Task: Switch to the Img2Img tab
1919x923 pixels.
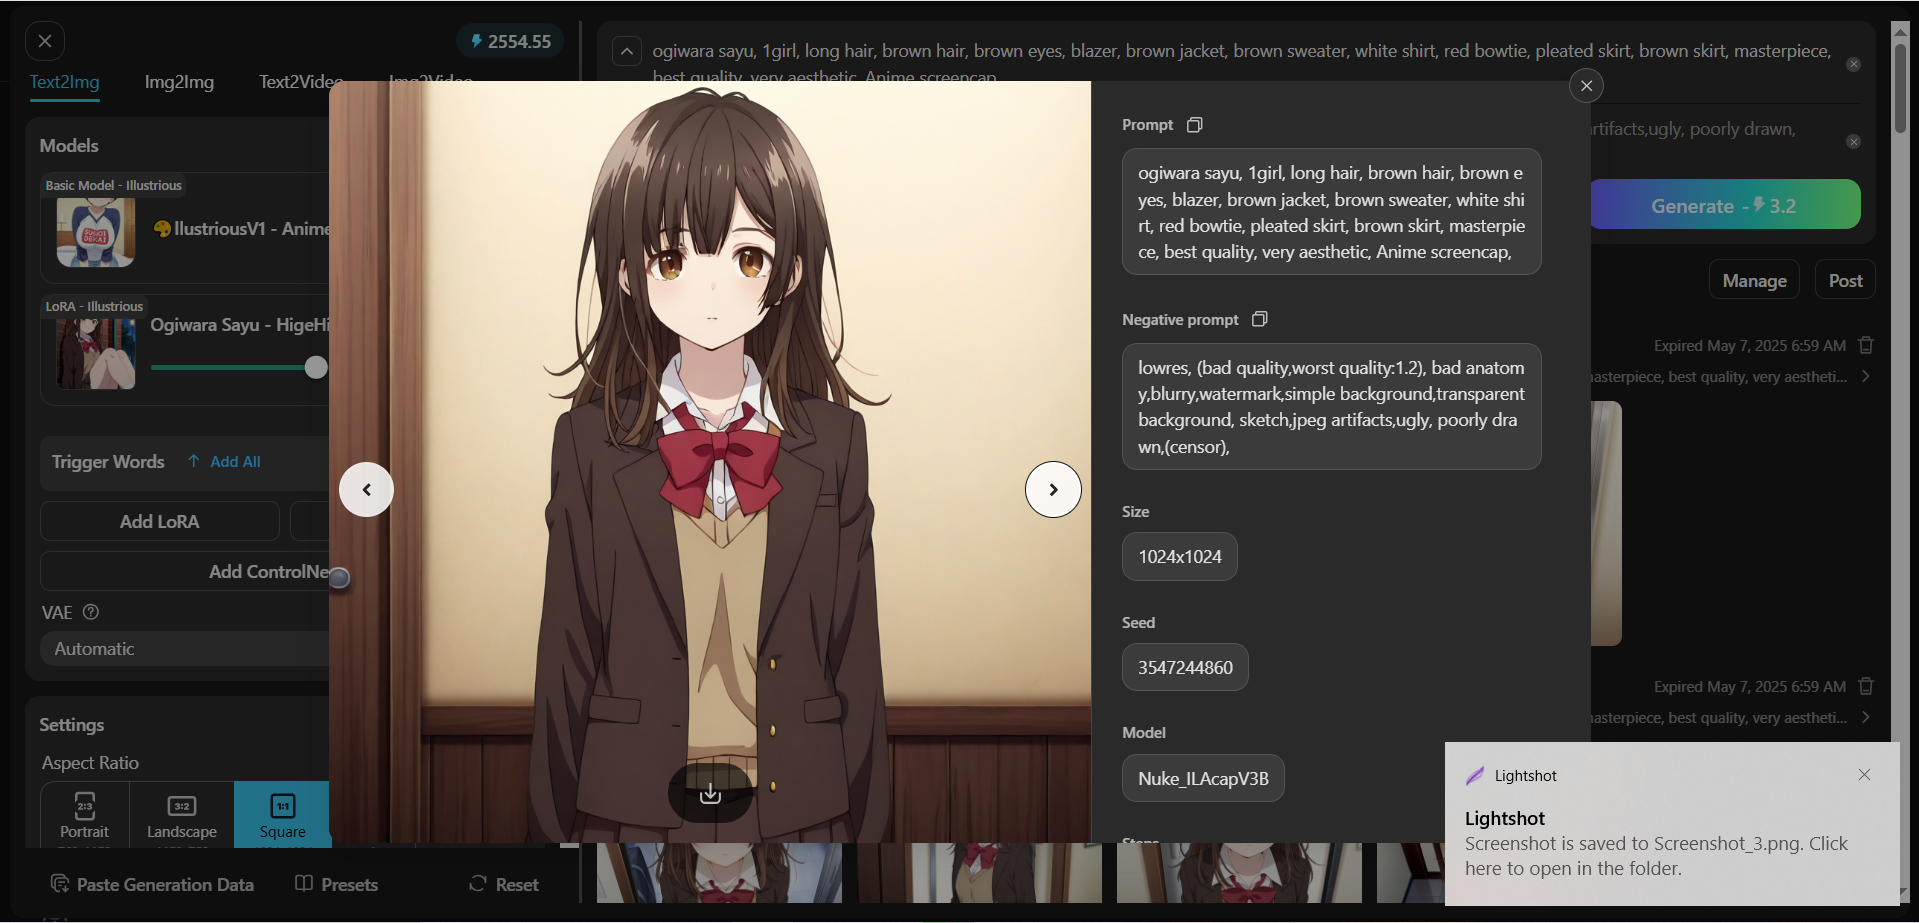Action: (x=179, y=82)
